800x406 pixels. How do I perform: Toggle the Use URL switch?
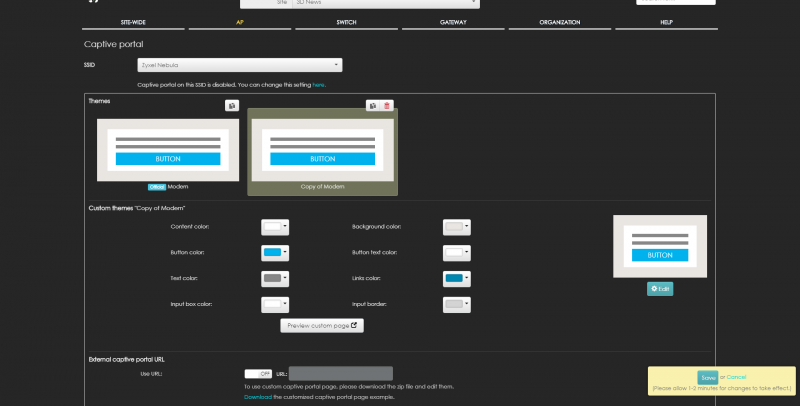258,374
